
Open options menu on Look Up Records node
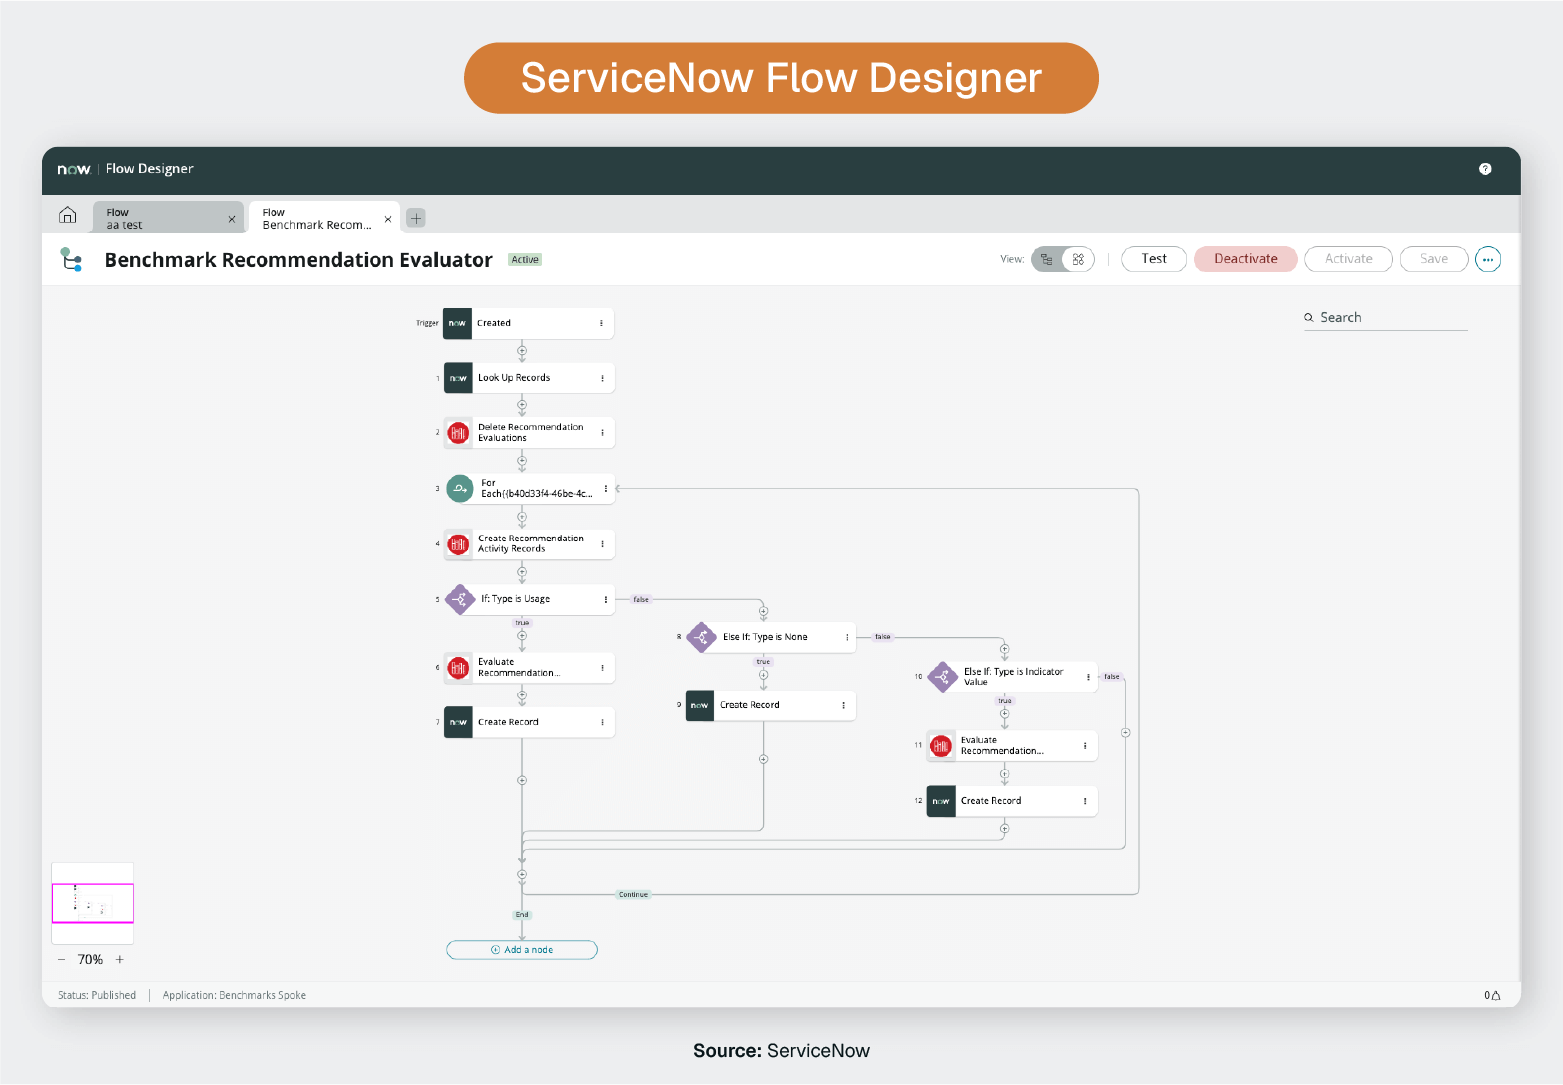pos(601,377)
